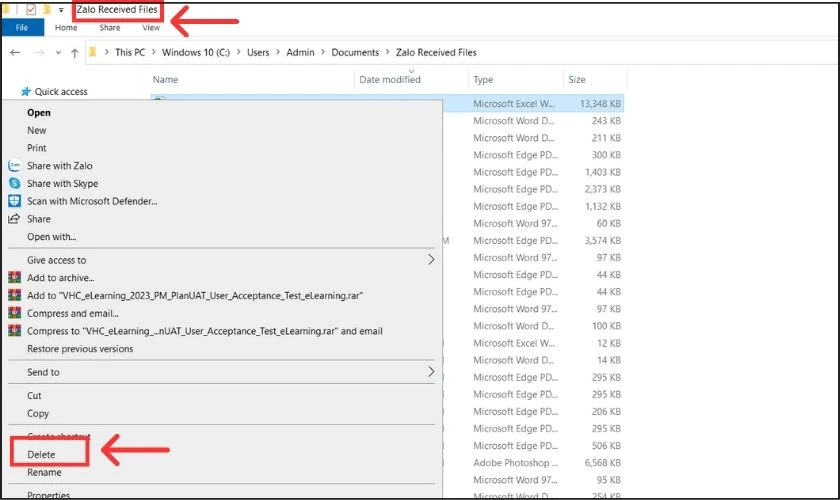Image resolution: width=840 pixels, height=500 pixels.
Task: Expand chevron after Documents in path
Action: point(387,52)
